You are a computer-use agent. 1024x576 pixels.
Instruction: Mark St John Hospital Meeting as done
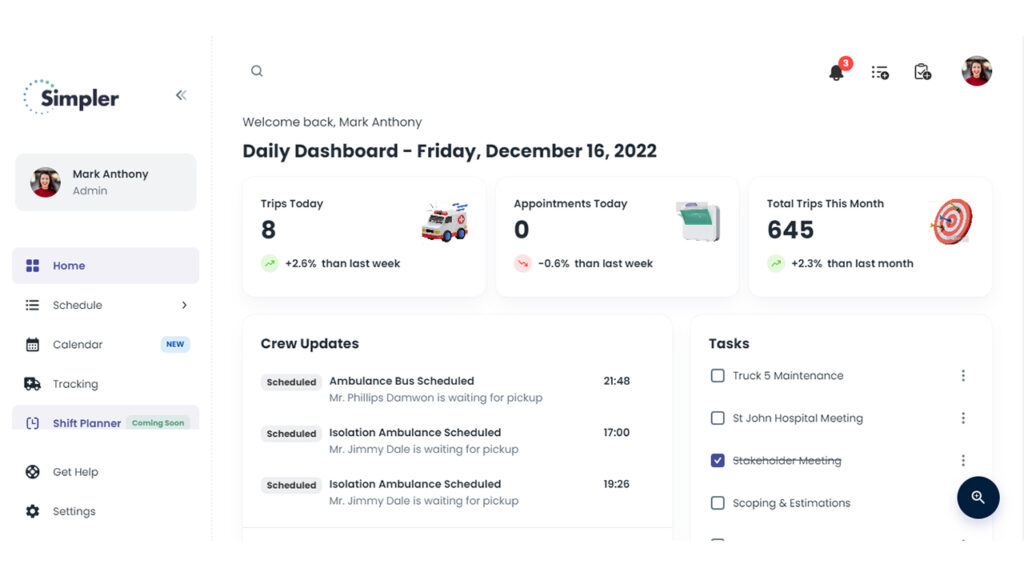point(718,418)
